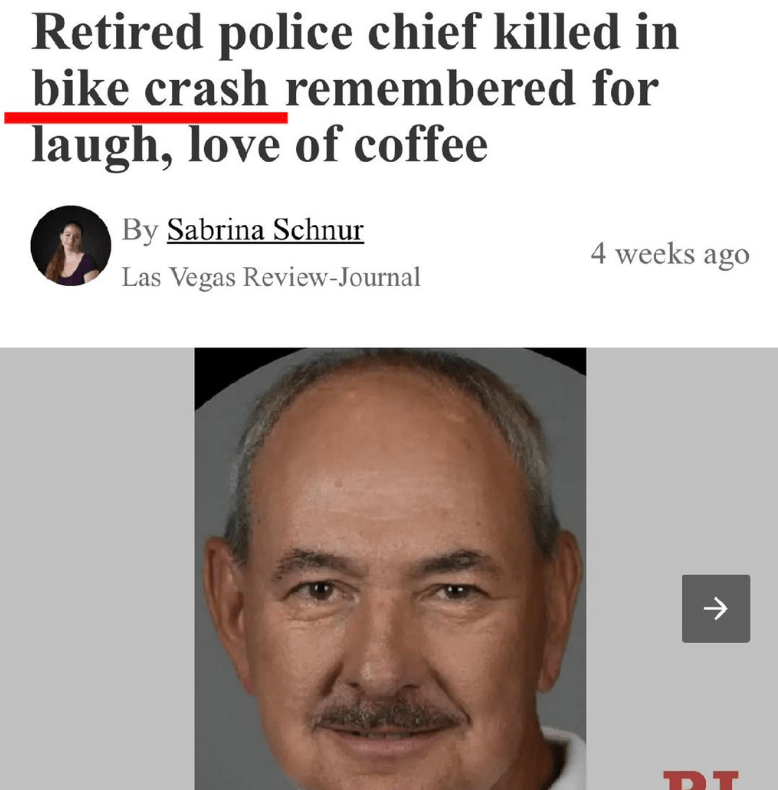Click the white shirt collar in the portrait

(562, 758)
